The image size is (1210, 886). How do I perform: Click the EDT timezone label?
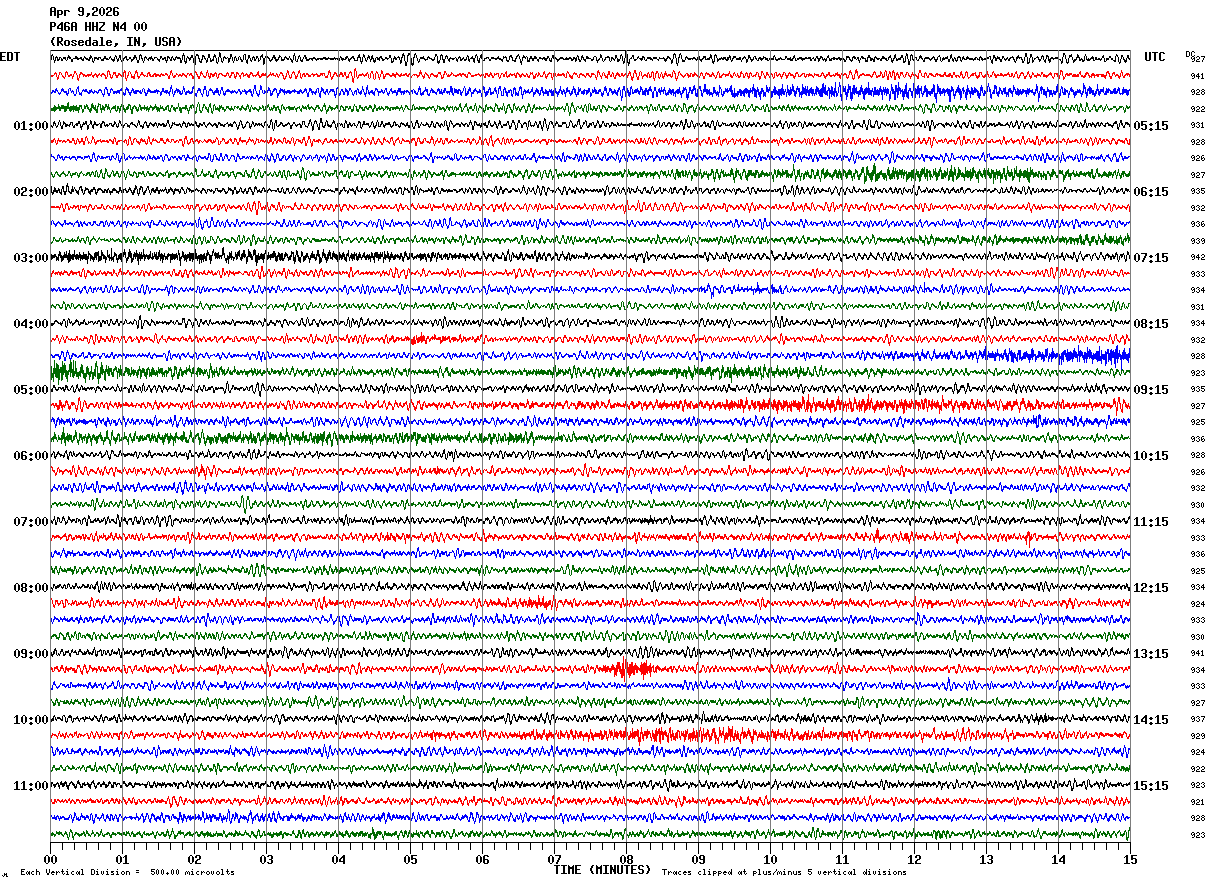pyautogui.click(x=10, y=57)
